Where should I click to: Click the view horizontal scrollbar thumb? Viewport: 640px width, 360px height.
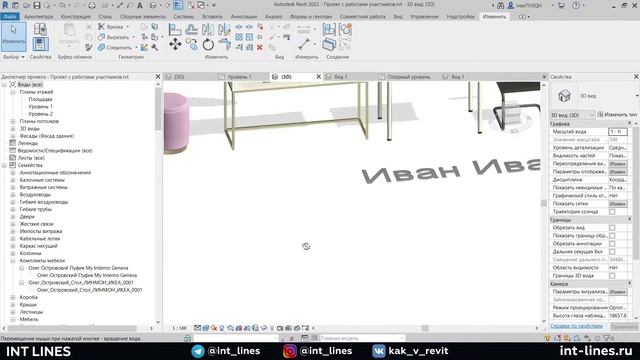pos(425,328)
